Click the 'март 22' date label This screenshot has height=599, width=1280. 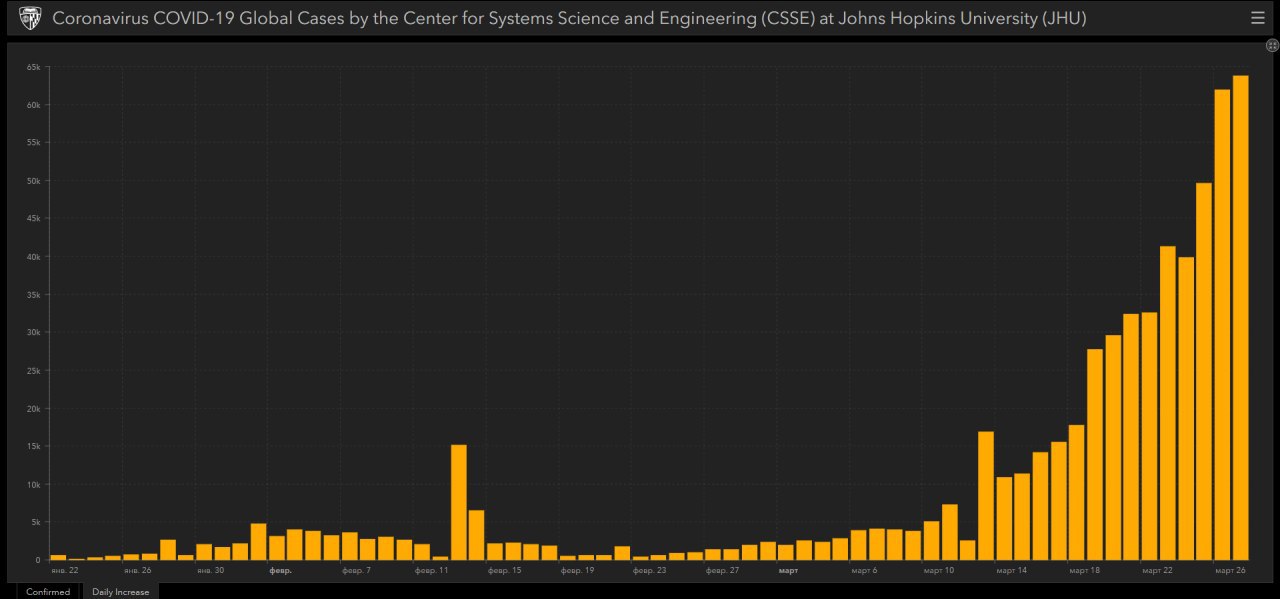click(x=1158, y=570)
